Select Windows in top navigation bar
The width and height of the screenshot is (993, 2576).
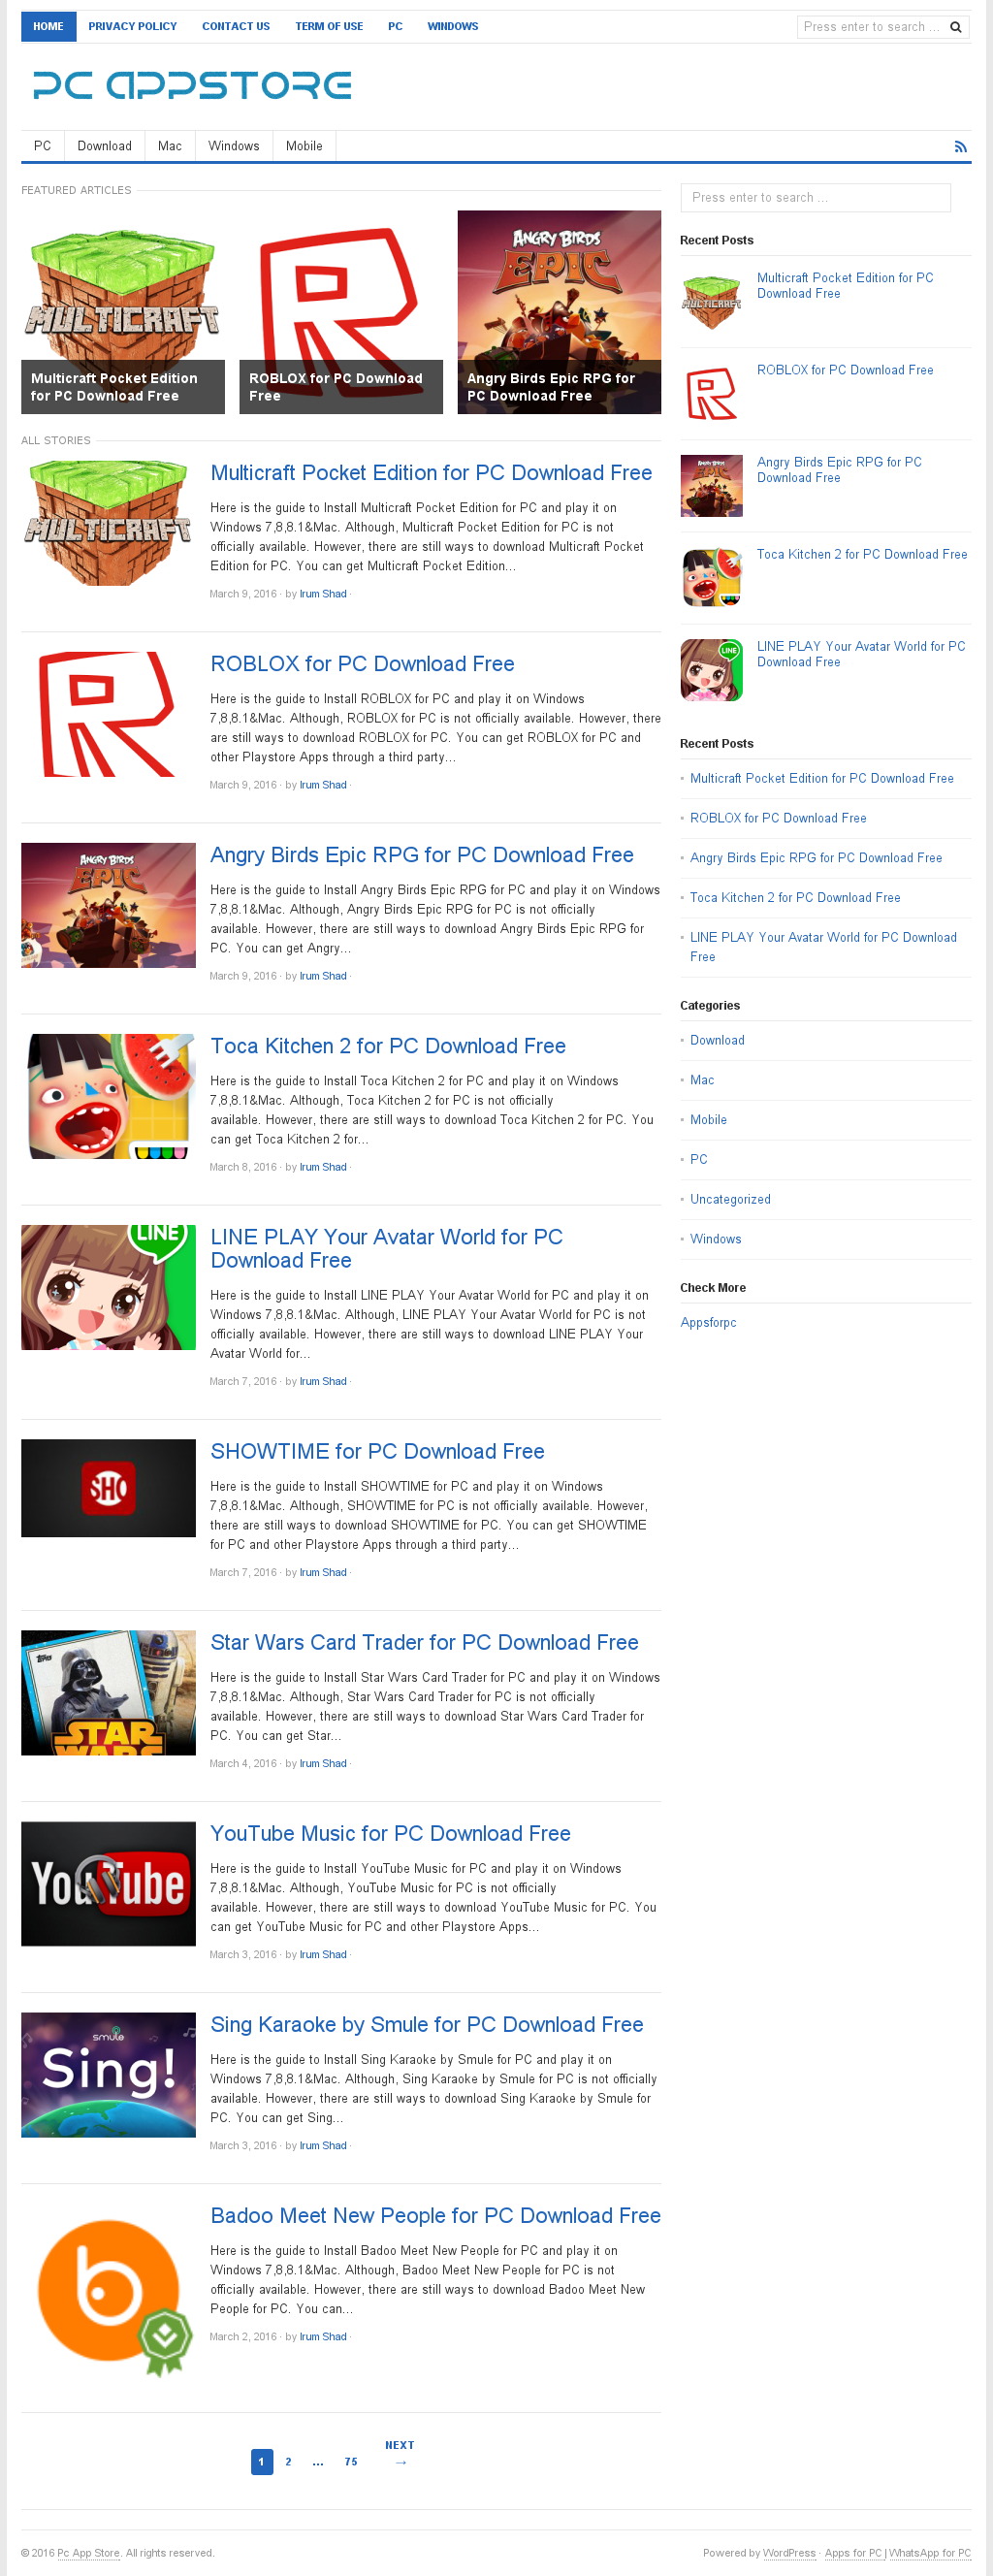click(x=453, y=27)
